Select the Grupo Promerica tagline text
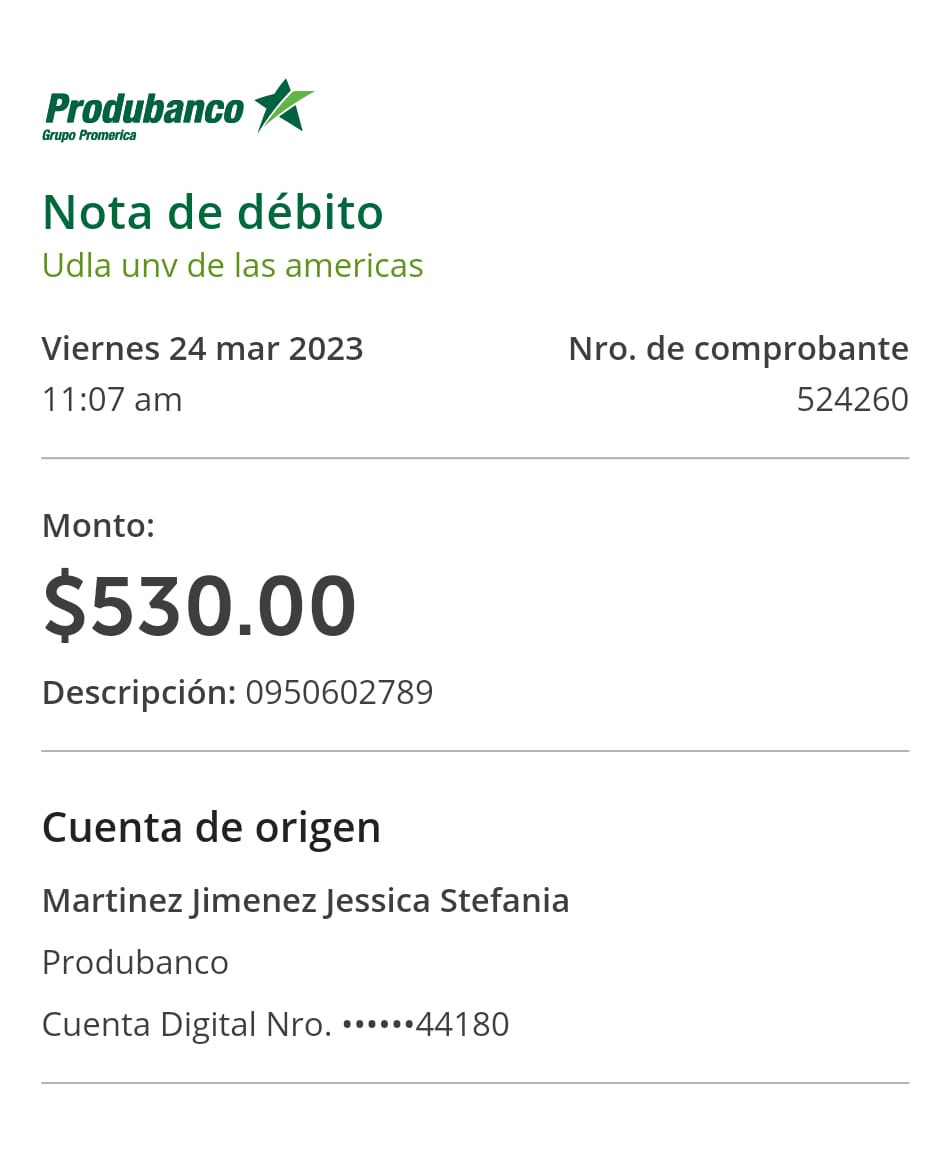This screenshot has height=1168, width=951. [89, 135]
